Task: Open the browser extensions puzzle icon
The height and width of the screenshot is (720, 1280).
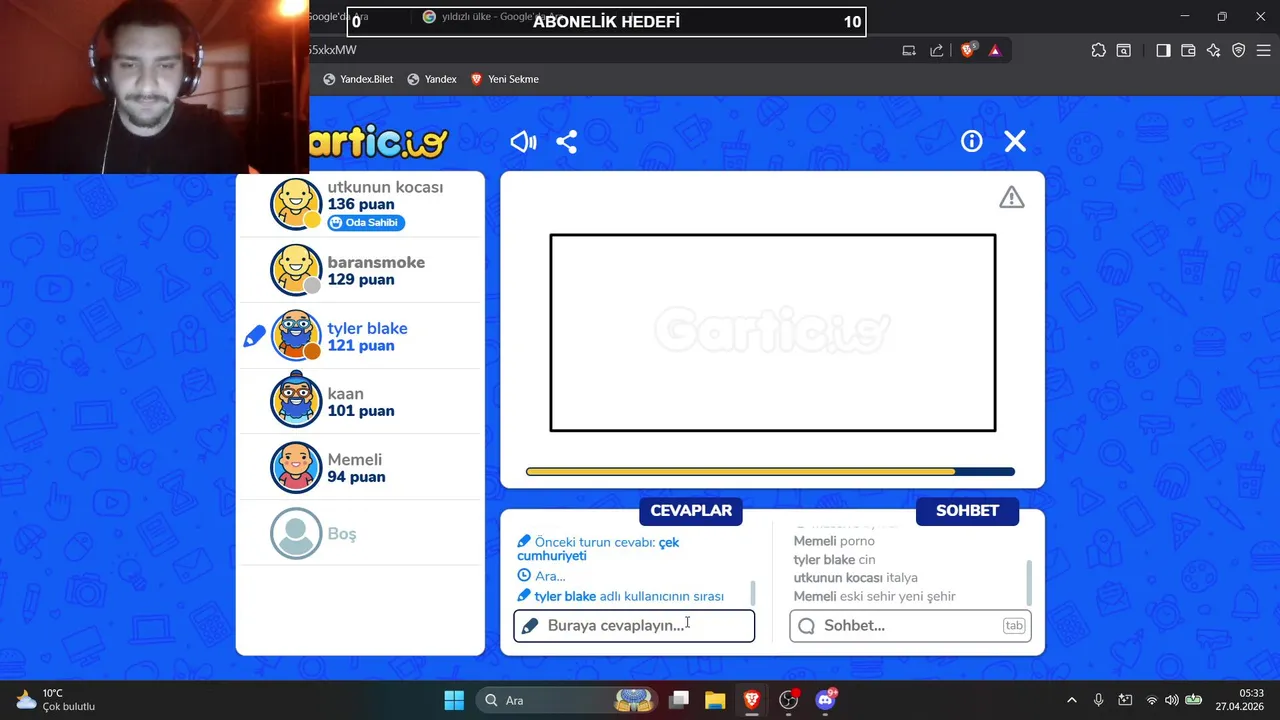Action: [x=1098, y=50]
